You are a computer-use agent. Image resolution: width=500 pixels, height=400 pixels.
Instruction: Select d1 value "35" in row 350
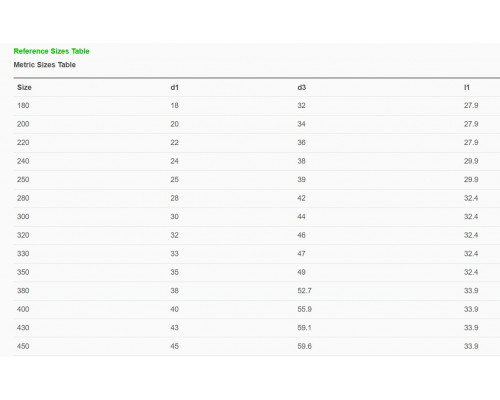[x=175, y=272]
